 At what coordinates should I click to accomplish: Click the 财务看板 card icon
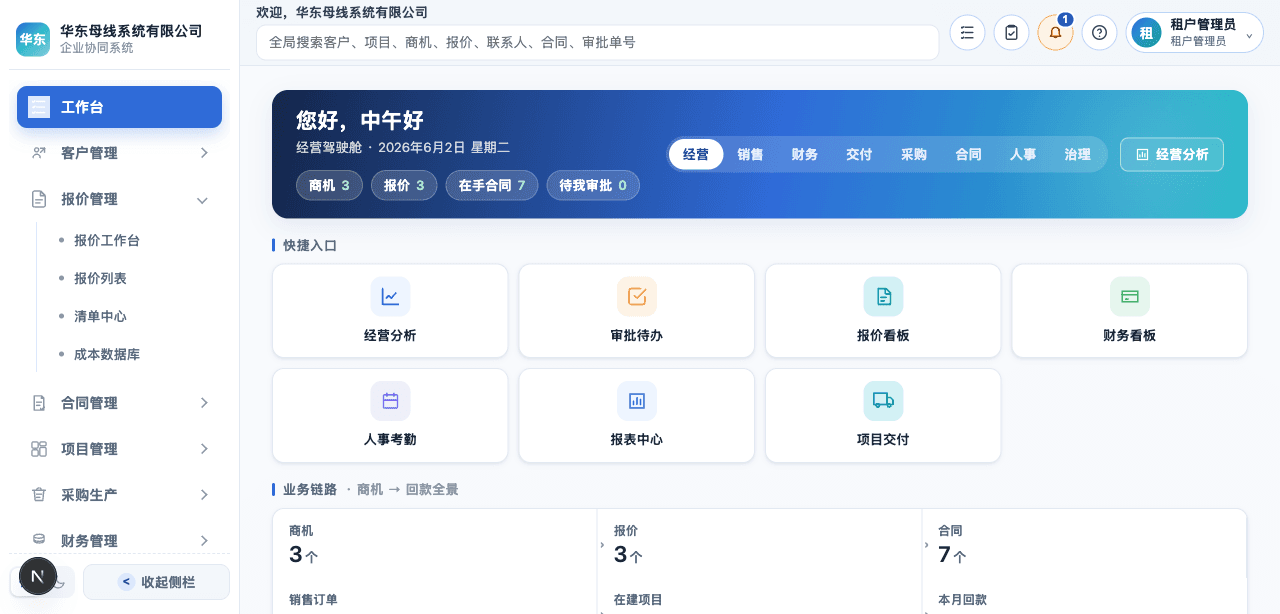[1130, 297]
